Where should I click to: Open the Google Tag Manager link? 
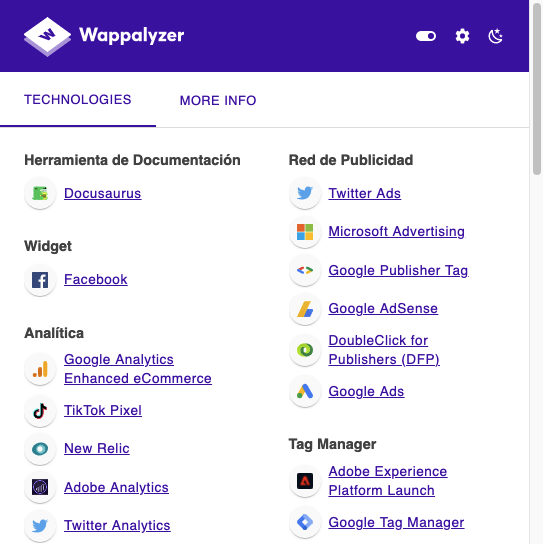pos(396,522)
